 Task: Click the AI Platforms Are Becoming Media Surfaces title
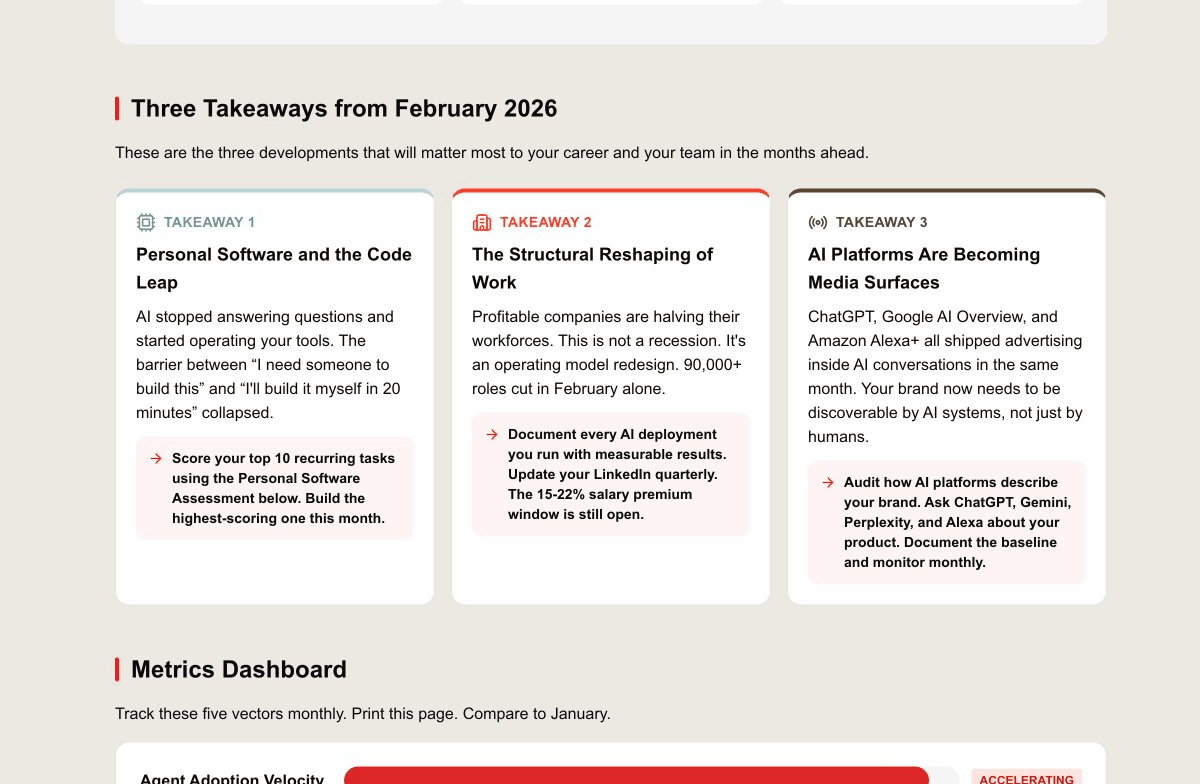click(924, 268)
